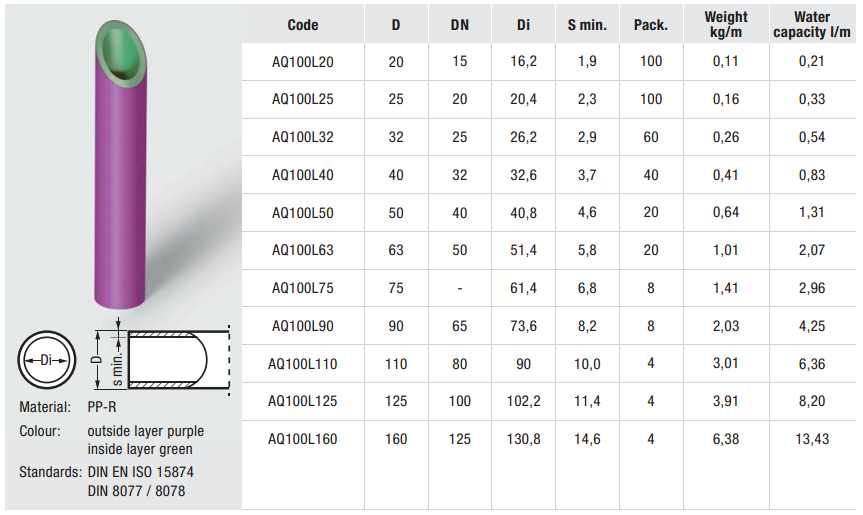Screen dimensions: 863x515
Task: Click the Water capacity l/m column header
Action: (x=812, y=25)
